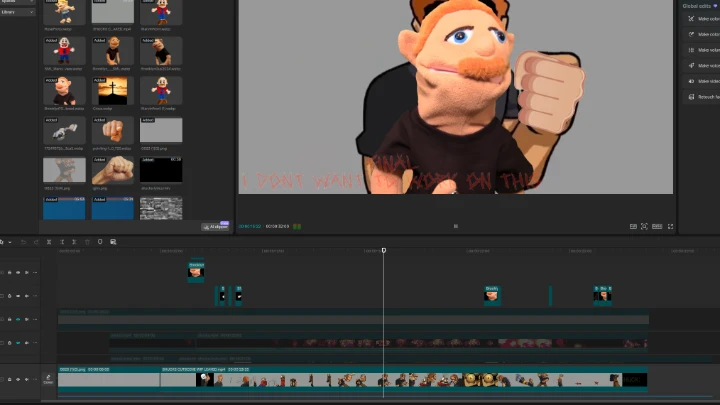
Task: Lock the main video track
Action: pyautogui.click(x=10, y=379)
